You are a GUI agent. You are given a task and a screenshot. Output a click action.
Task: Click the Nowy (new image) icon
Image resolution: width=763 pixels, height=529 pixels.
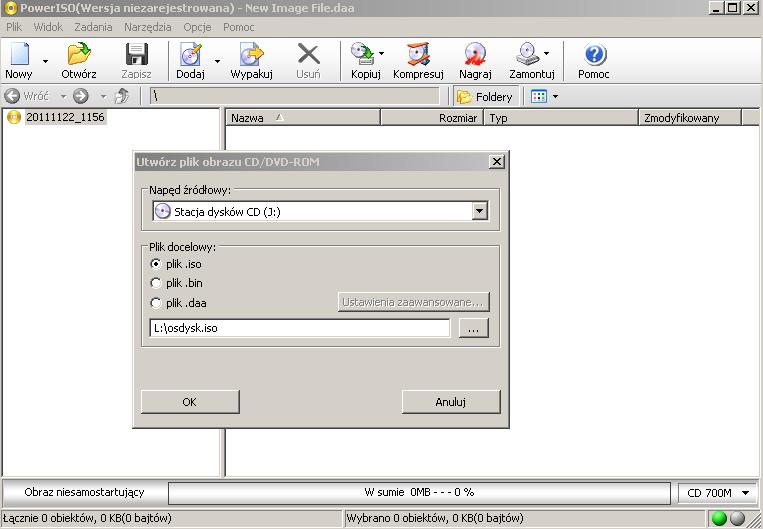pos(19,54)
